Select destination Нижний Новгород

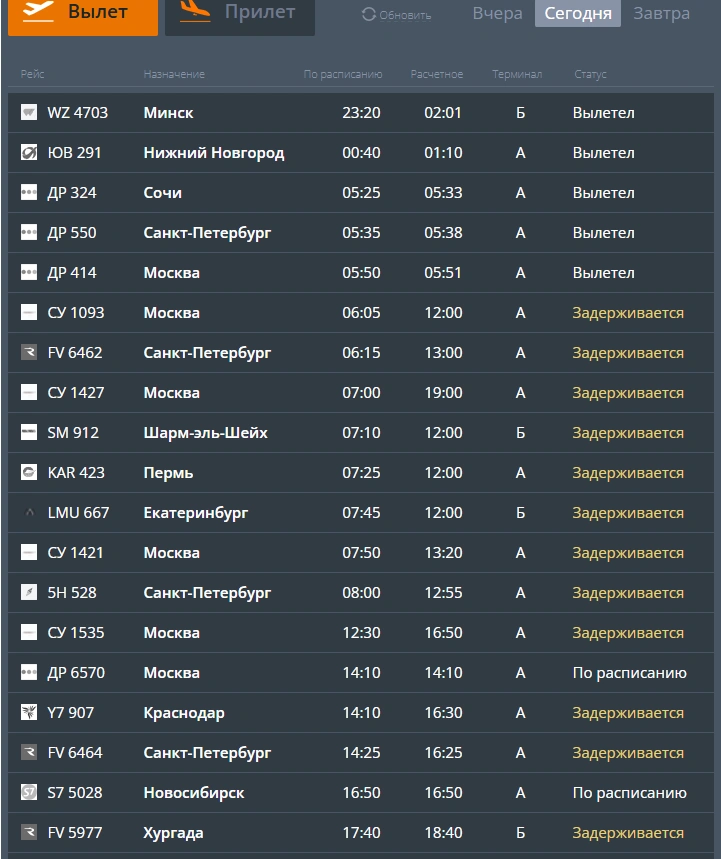coord(214,152)
